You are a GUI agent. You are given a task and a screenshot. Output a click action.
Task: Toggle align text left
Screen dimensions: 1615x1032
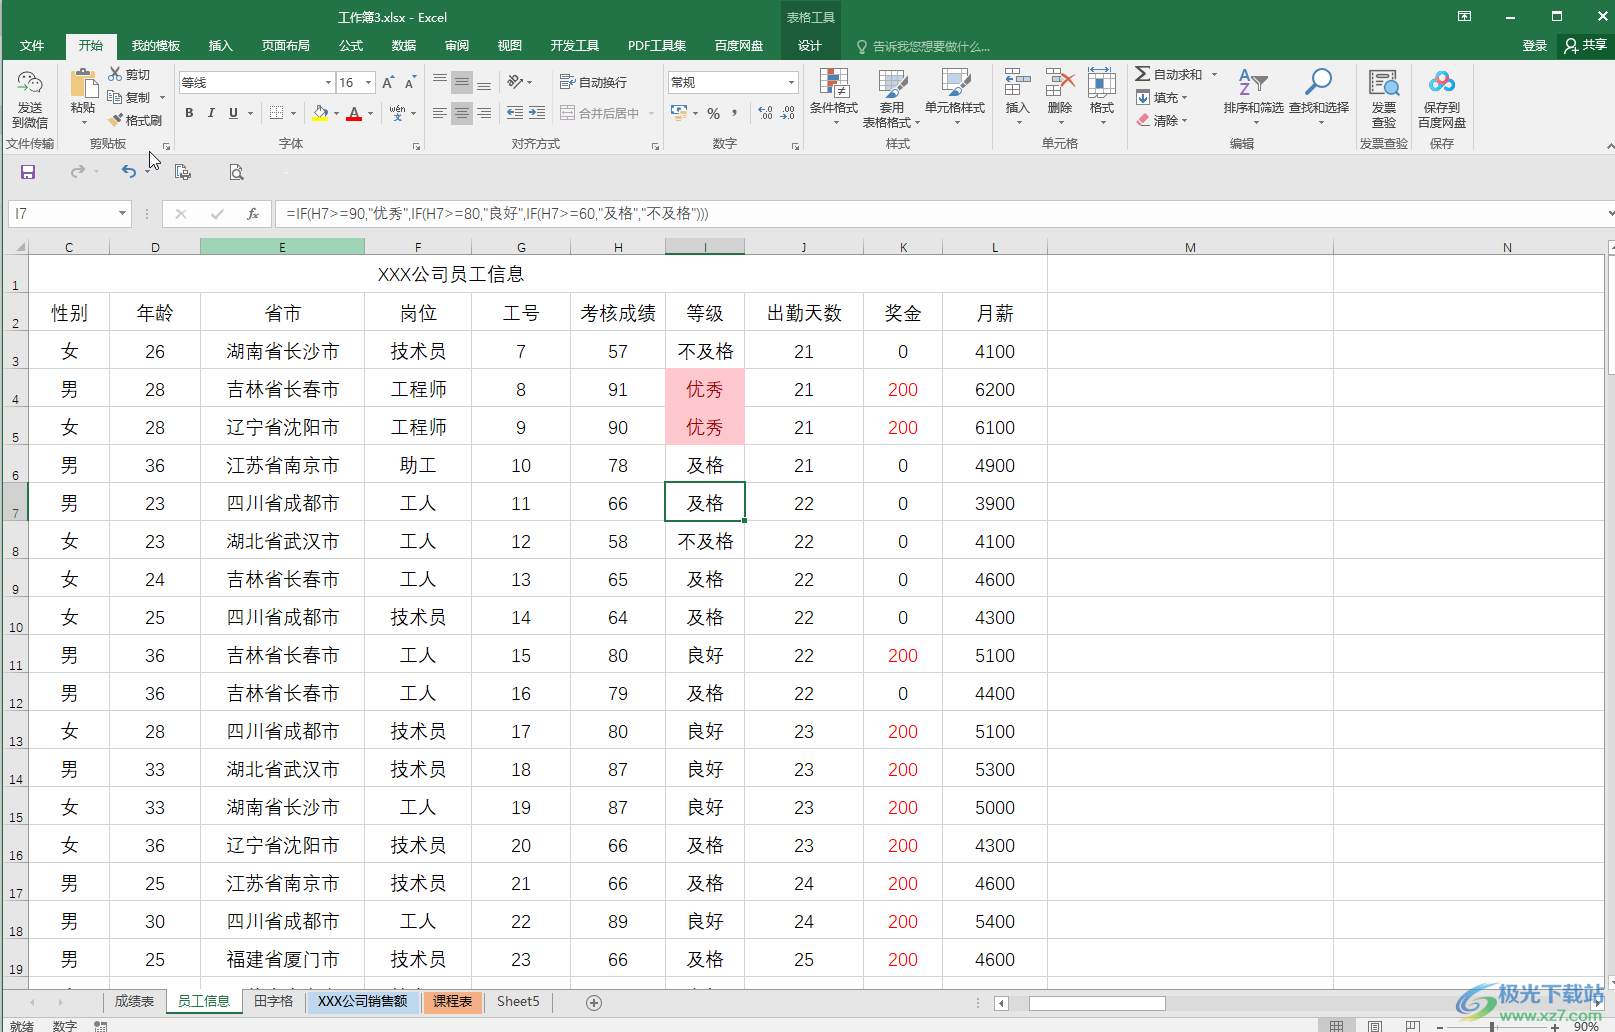coord(440,113)
